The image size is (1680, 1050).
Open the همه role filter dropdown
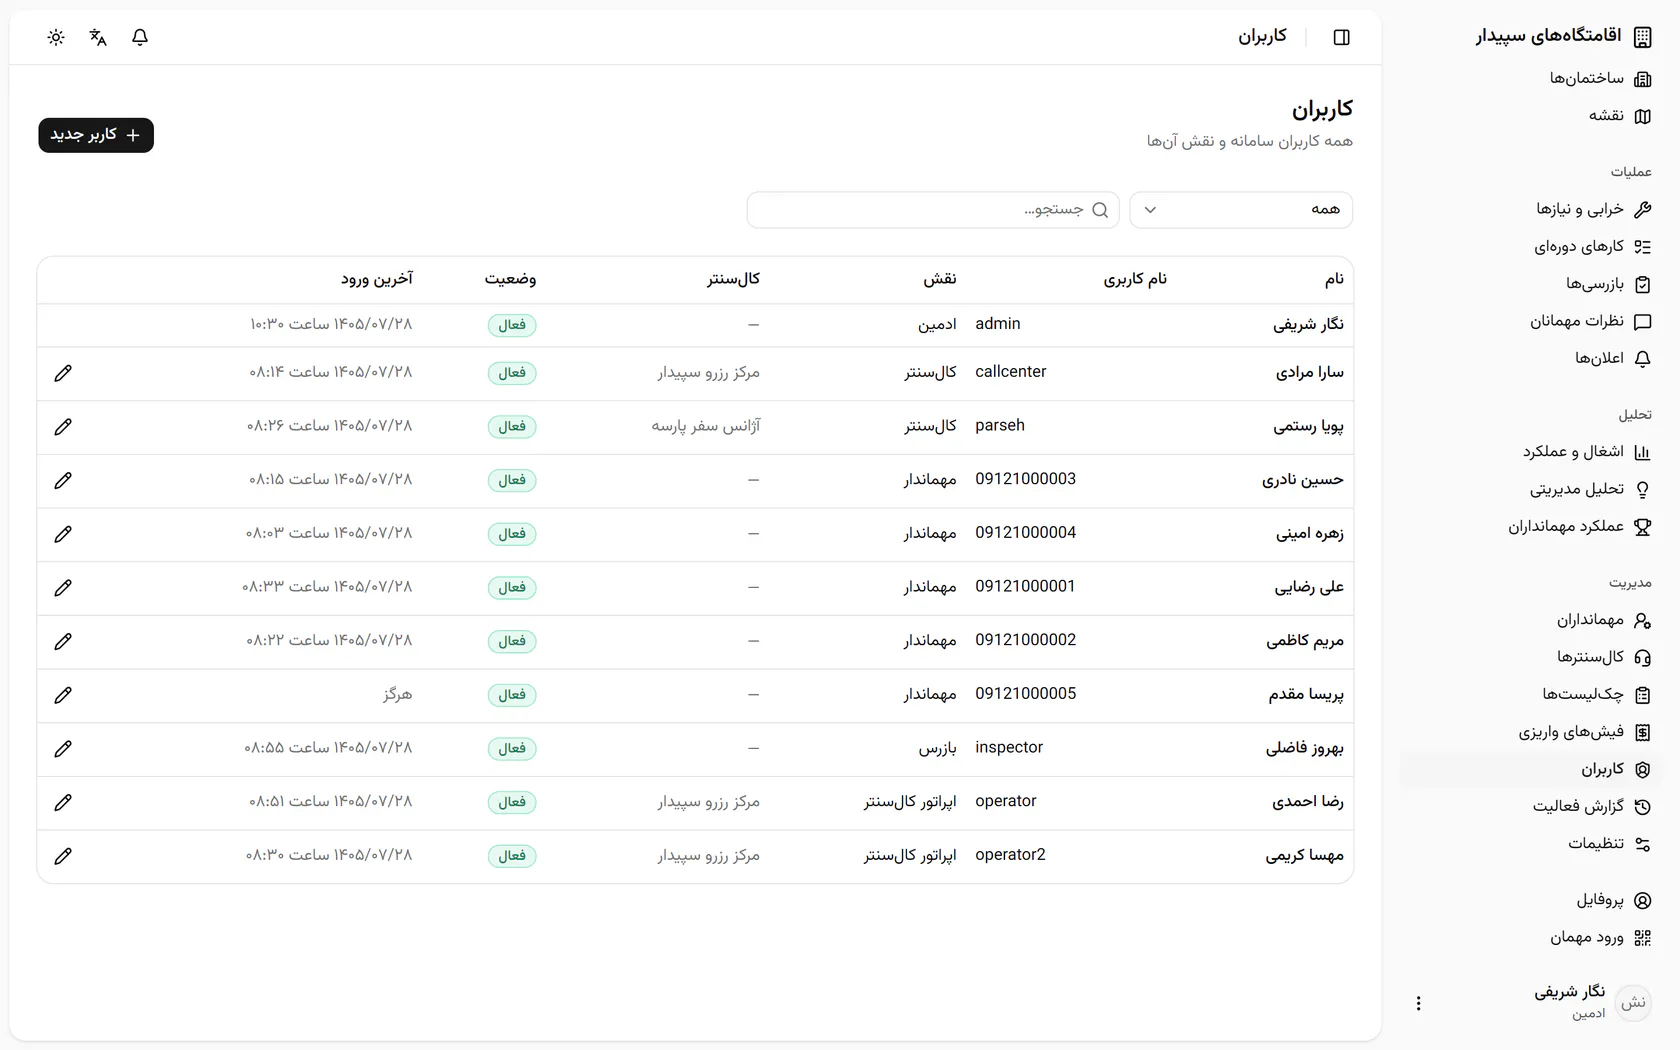click(1241, 210)
